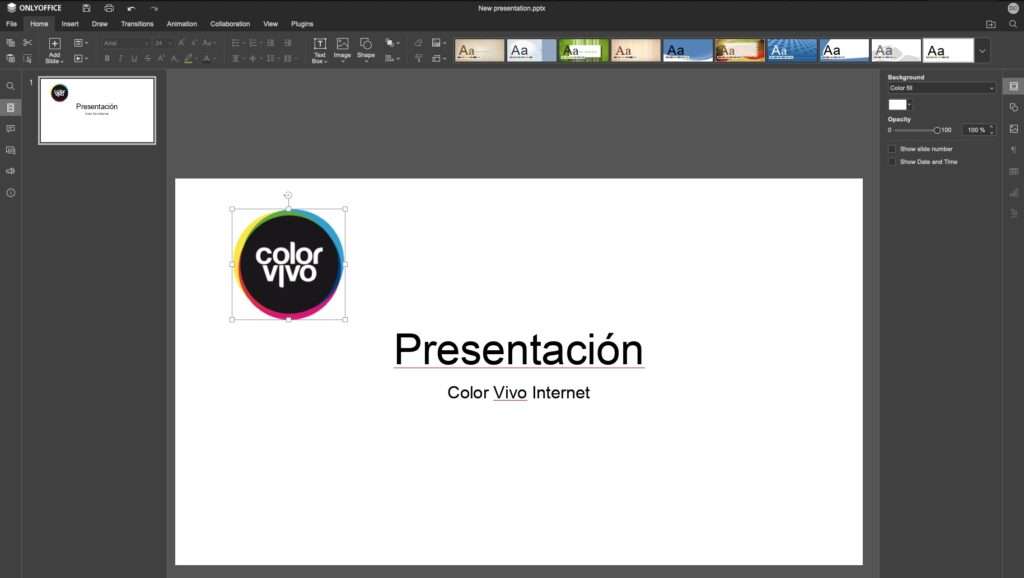Switch to the Animation tab

(182, 24)
